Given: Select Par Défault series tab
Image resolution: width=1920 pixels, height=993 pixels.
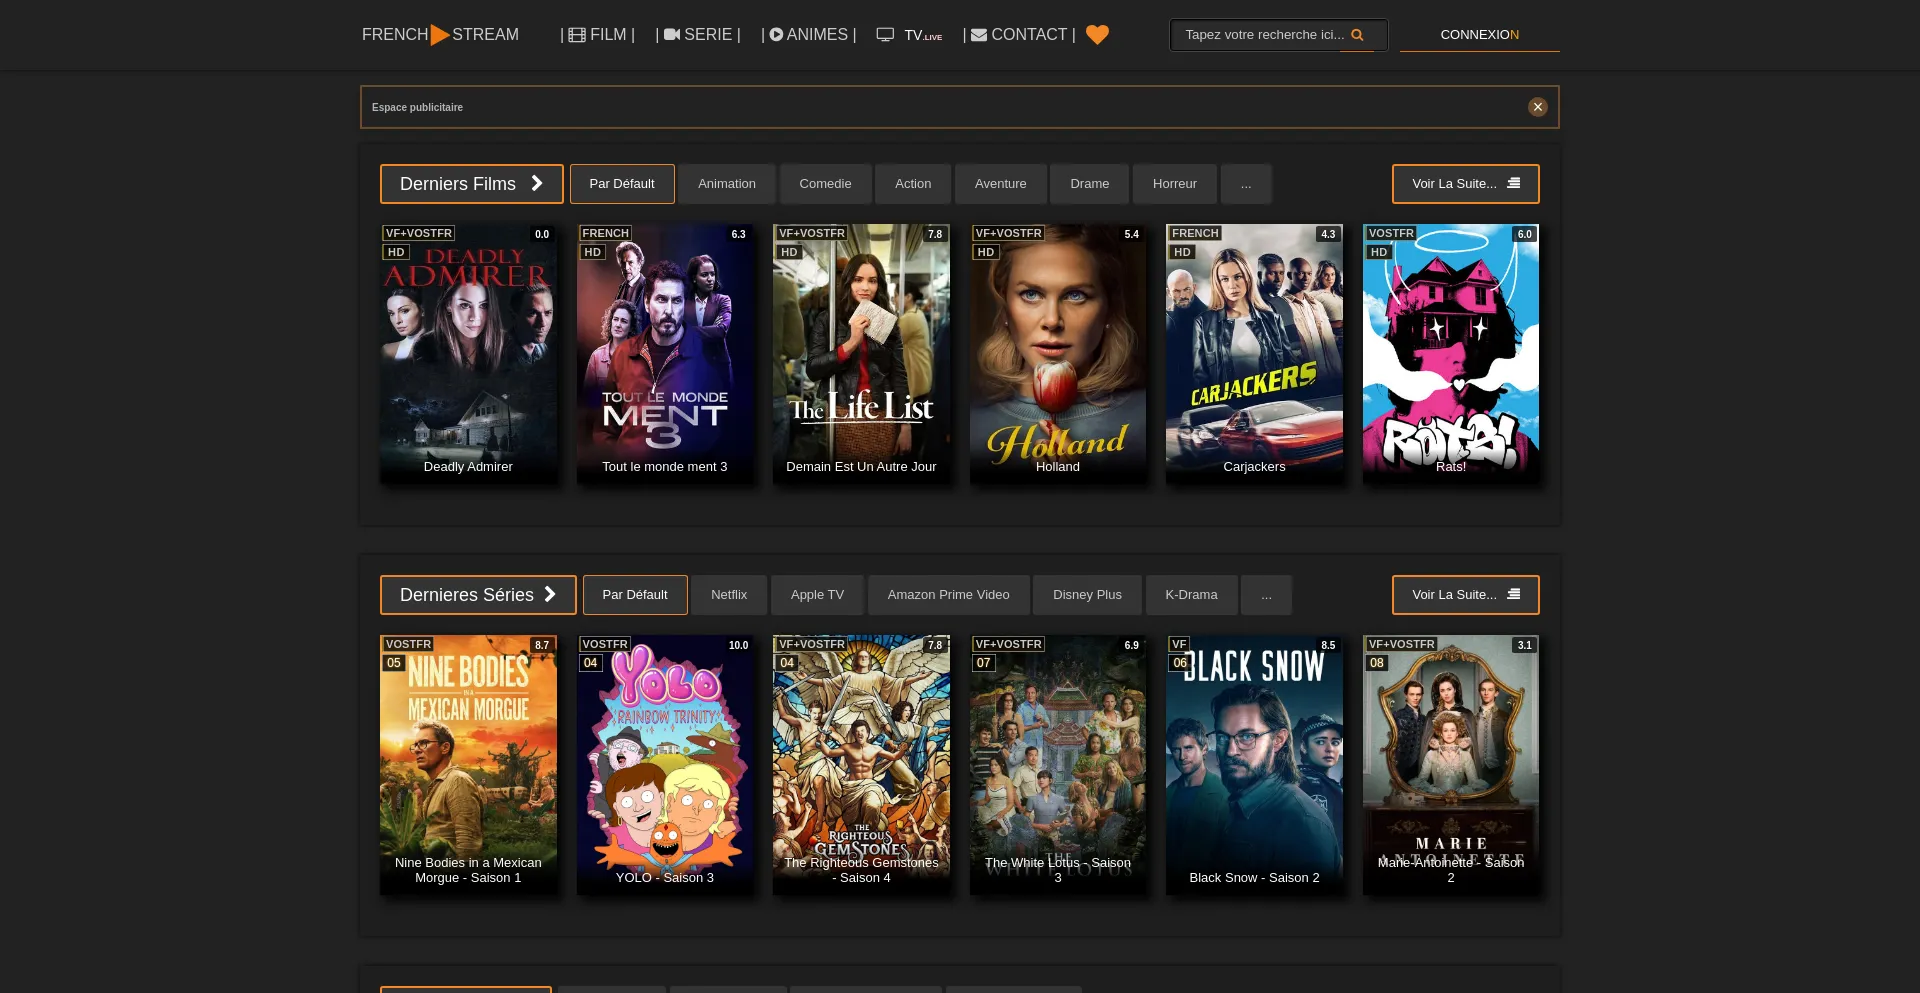Looking at the screenshot, I should pos(635,595).
